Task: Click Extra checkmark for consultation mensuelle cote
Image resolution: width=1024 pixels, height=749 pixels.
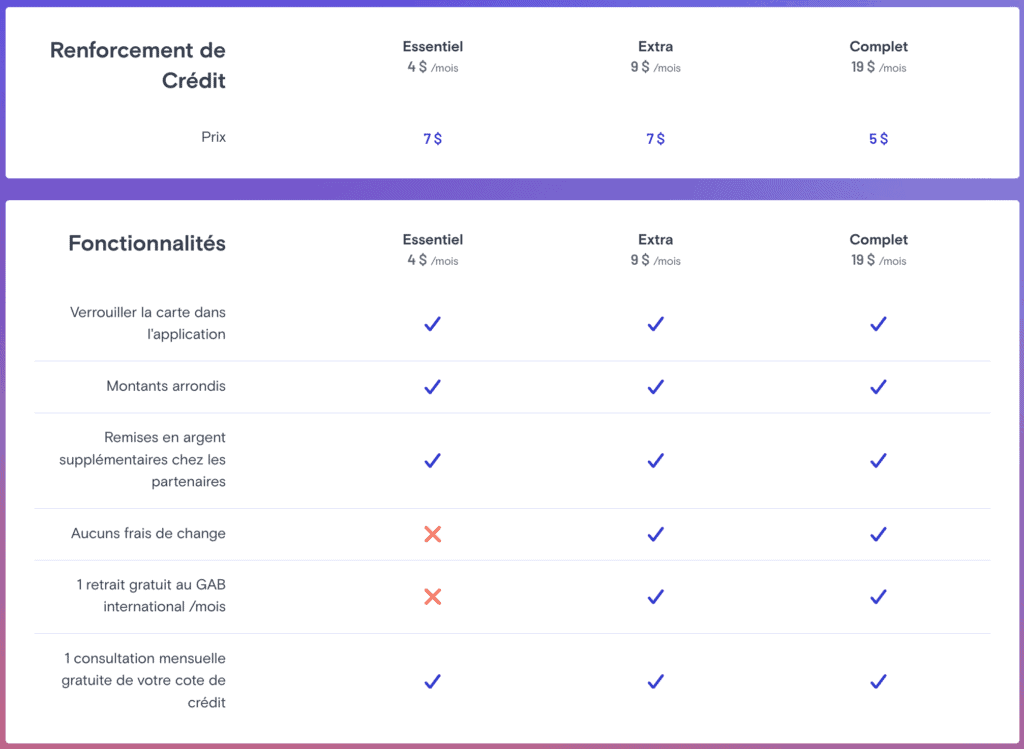Action: point(655,681)
